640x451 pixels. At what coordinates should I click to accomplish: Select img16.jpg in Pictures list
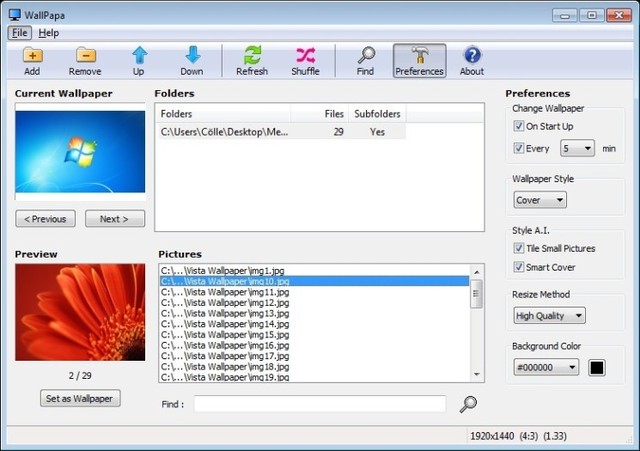[x=314, y=345]
